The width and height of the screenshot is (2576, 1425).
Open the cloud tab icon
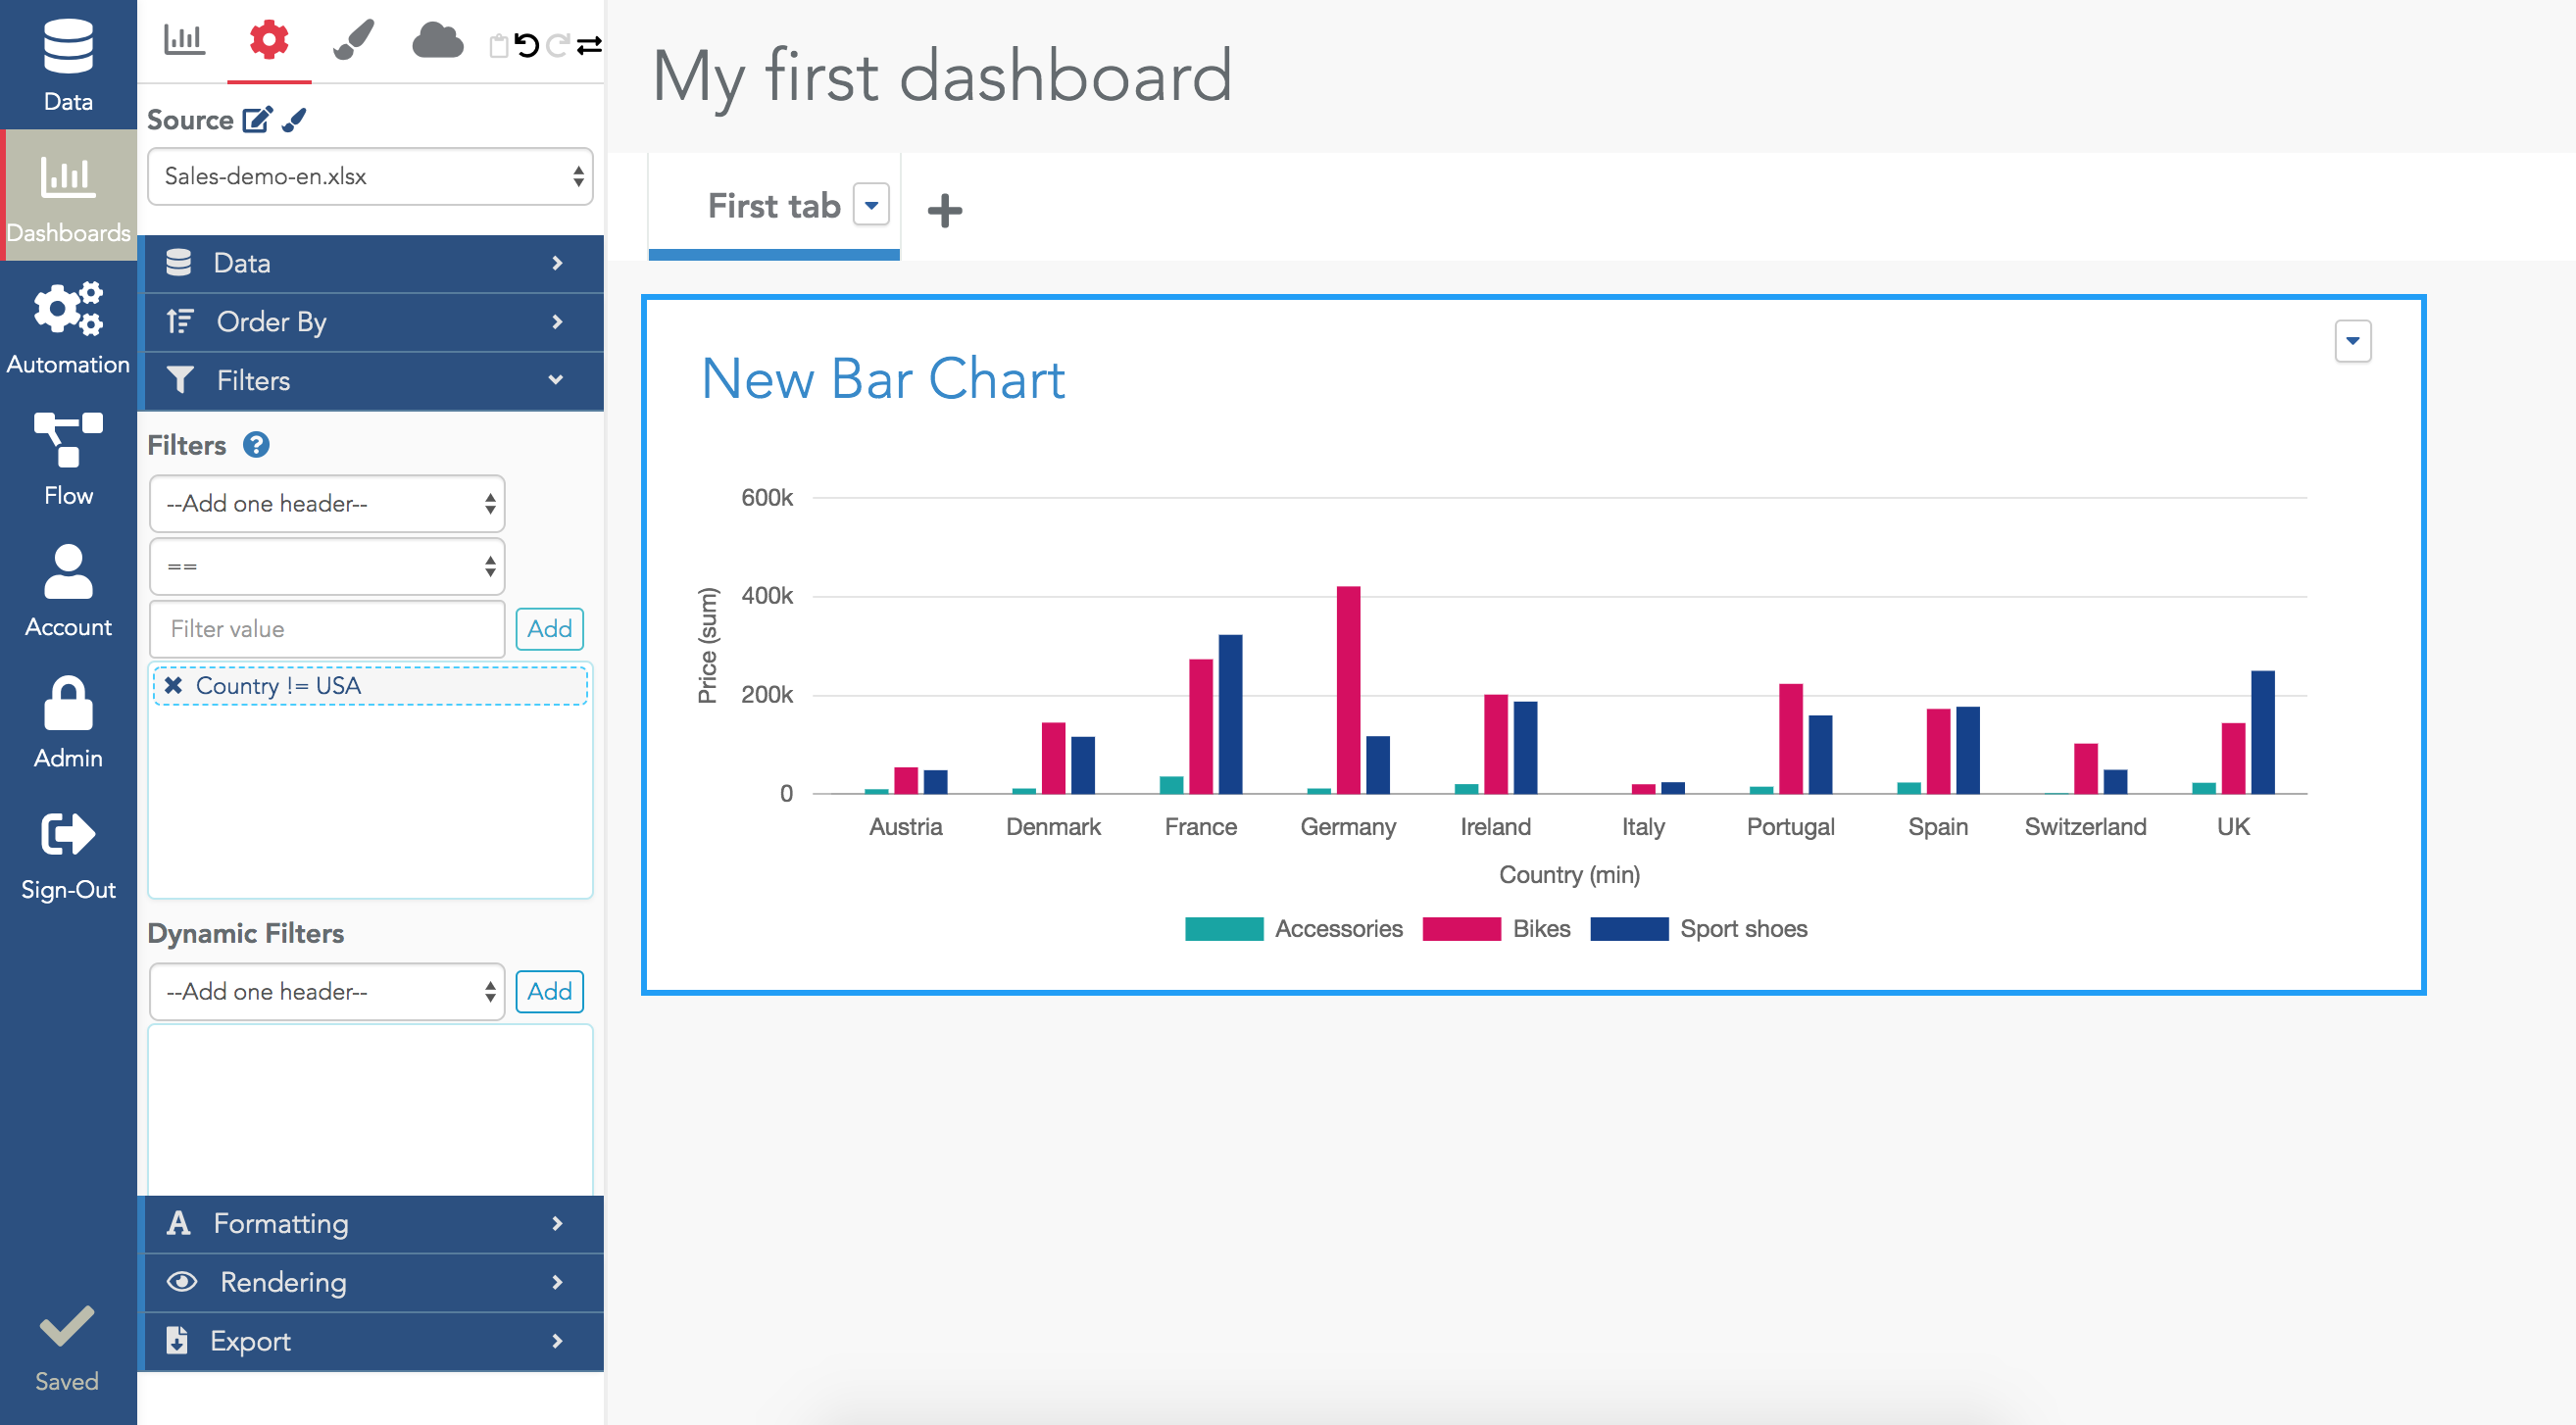437,41
